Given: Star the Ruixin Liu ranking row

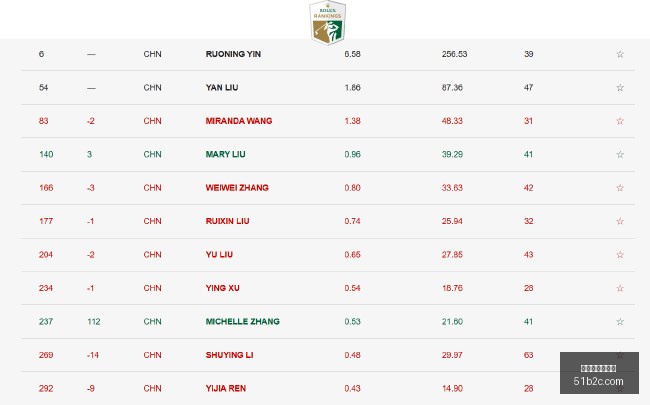Looking at the screenshot, I should (620, 221).
